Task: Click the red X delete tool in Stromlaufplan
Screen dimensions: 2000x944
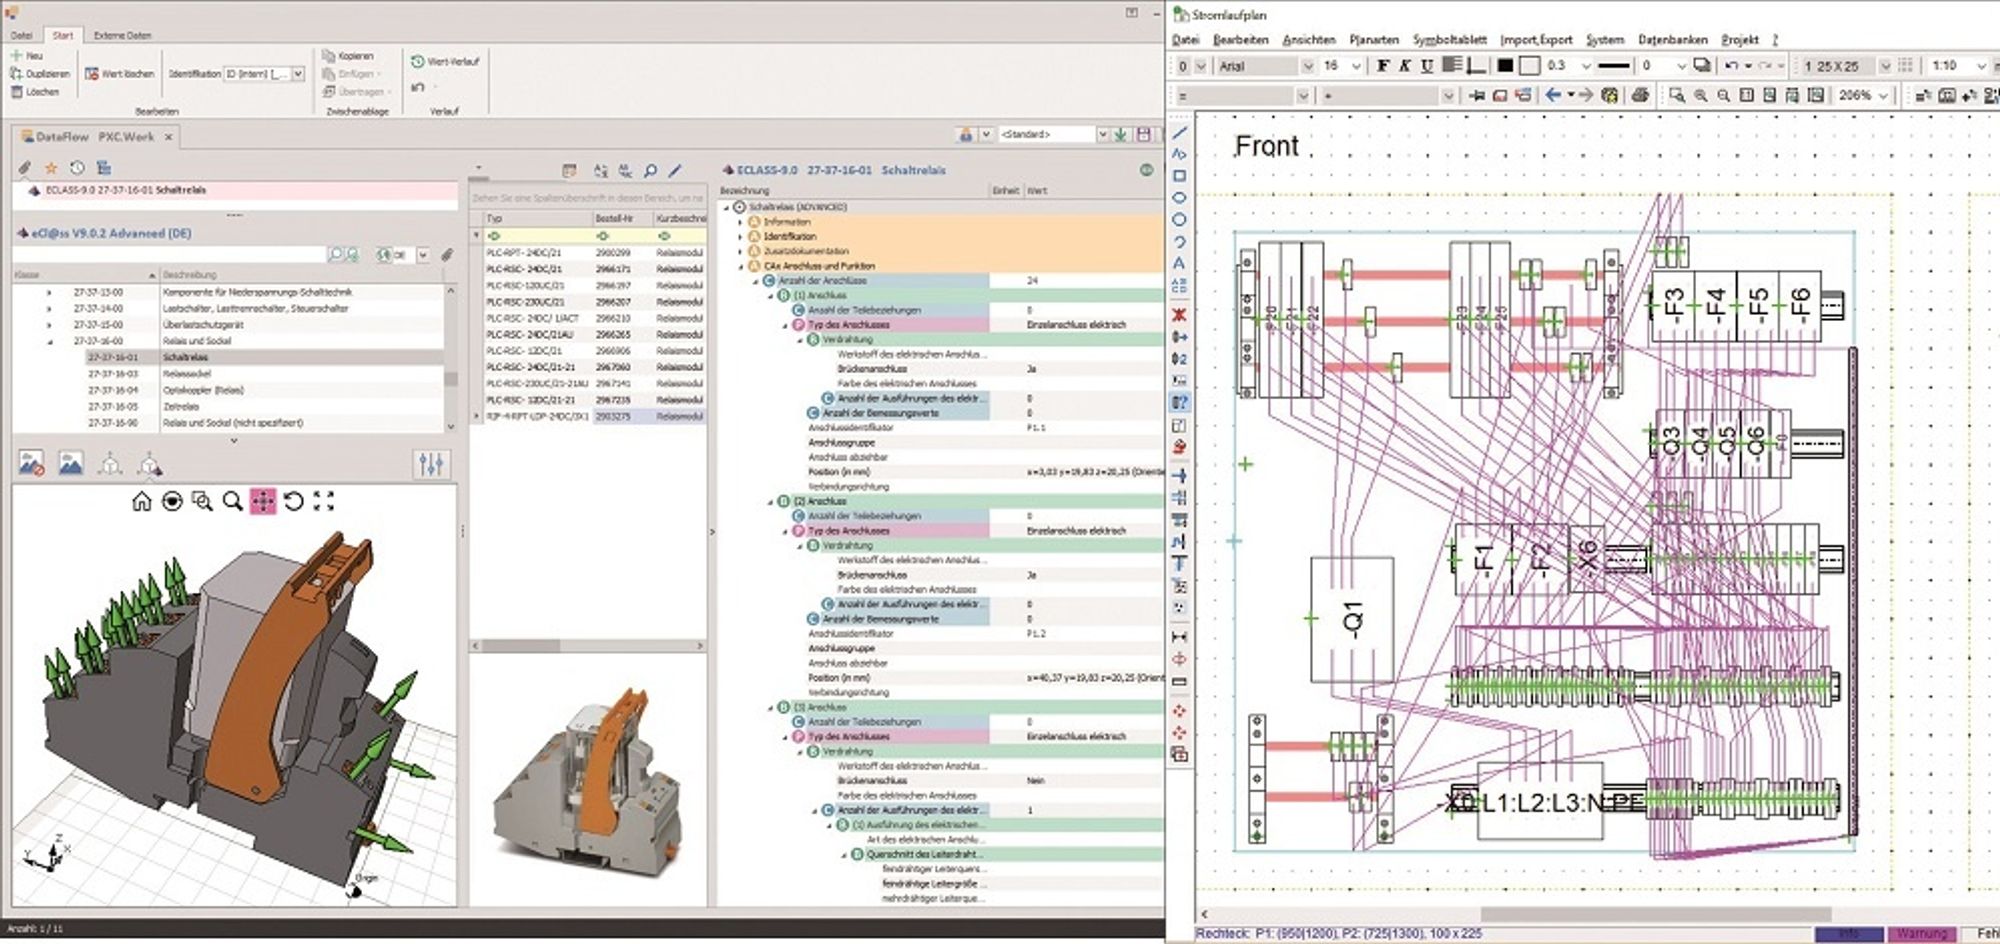Action: pos(1180,315)
